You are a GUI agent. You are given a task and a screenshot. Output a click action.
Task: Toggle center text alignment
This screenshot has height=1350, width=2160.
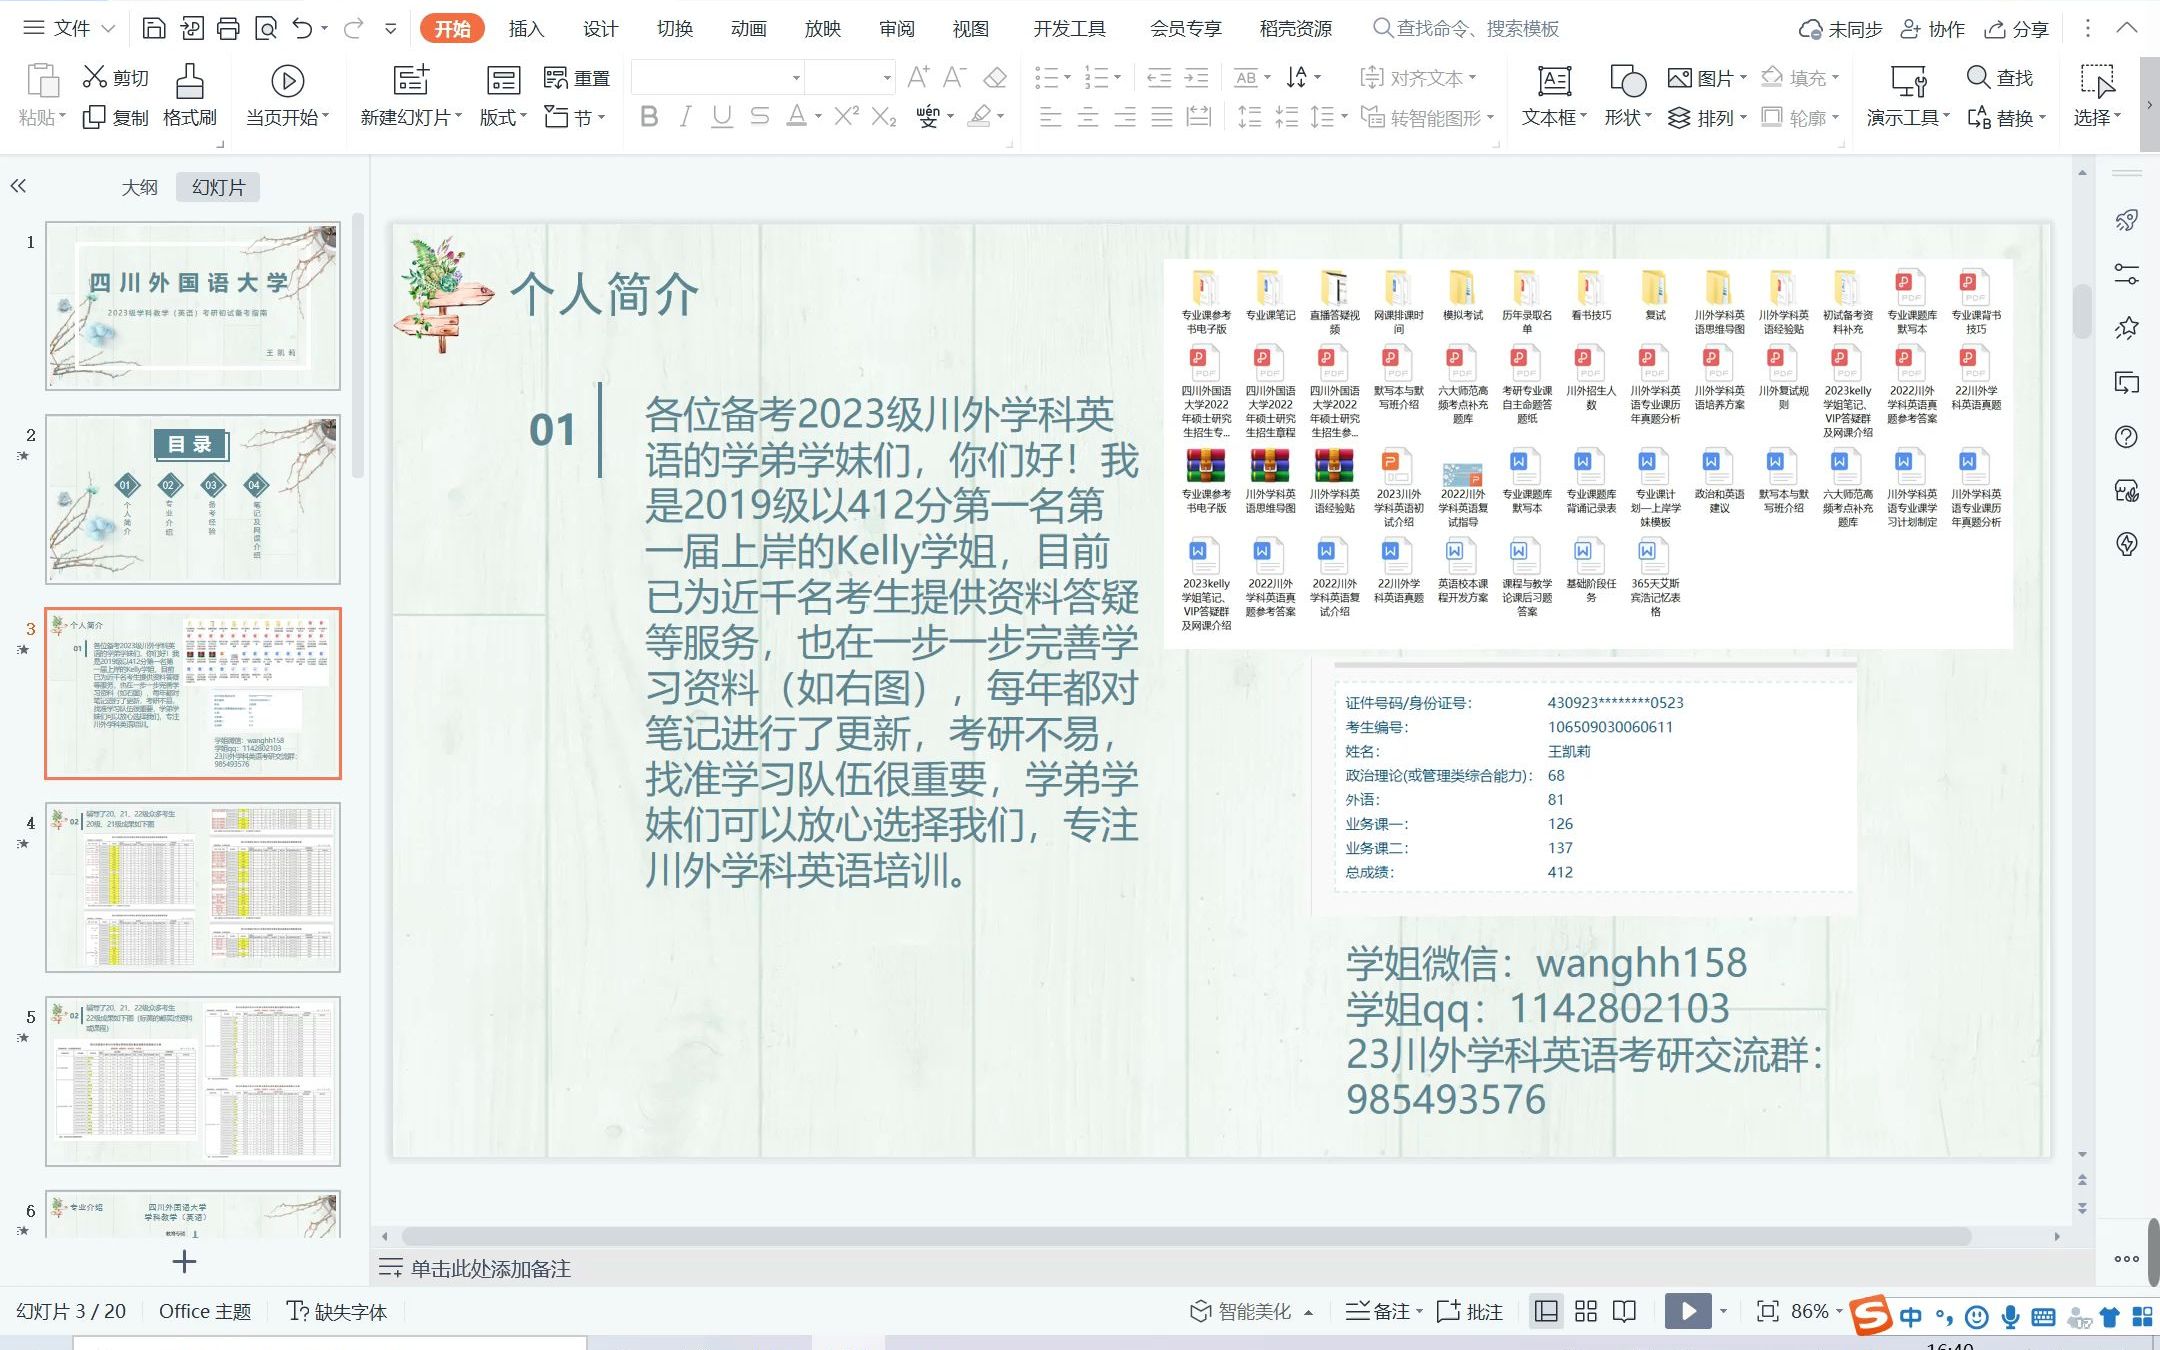point(1088,117)
